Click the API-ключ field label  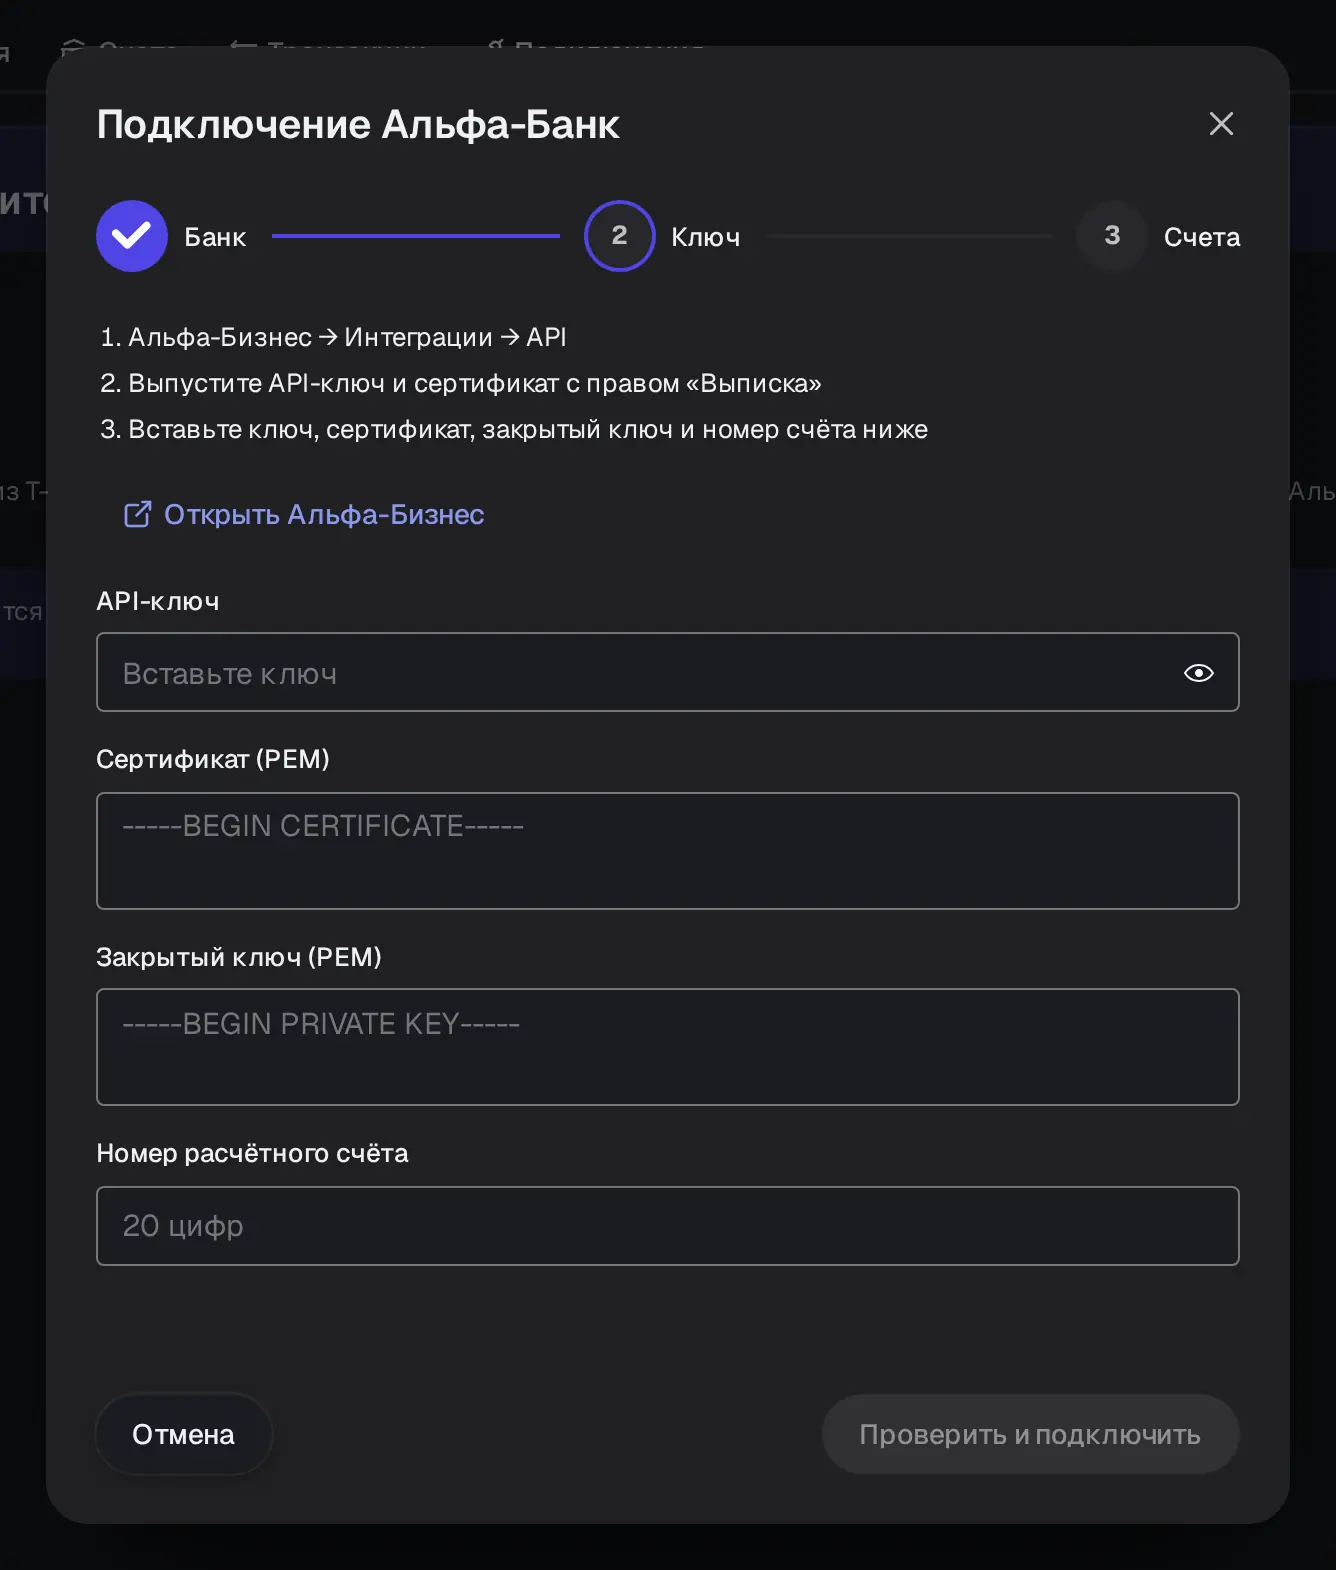[x=158, y=601]
